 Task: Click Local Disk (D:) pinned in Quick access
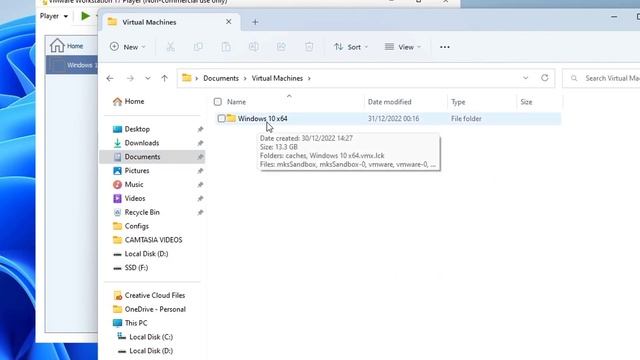pyautogui.click(x=146, y=254)
